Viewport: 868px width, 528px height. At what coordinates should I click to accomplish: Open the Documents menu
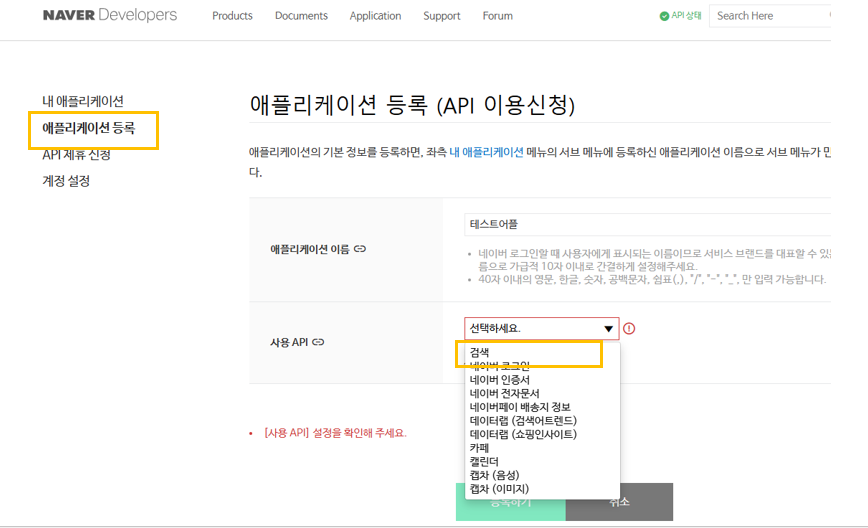pyautogui.click(x=301, y=16)
